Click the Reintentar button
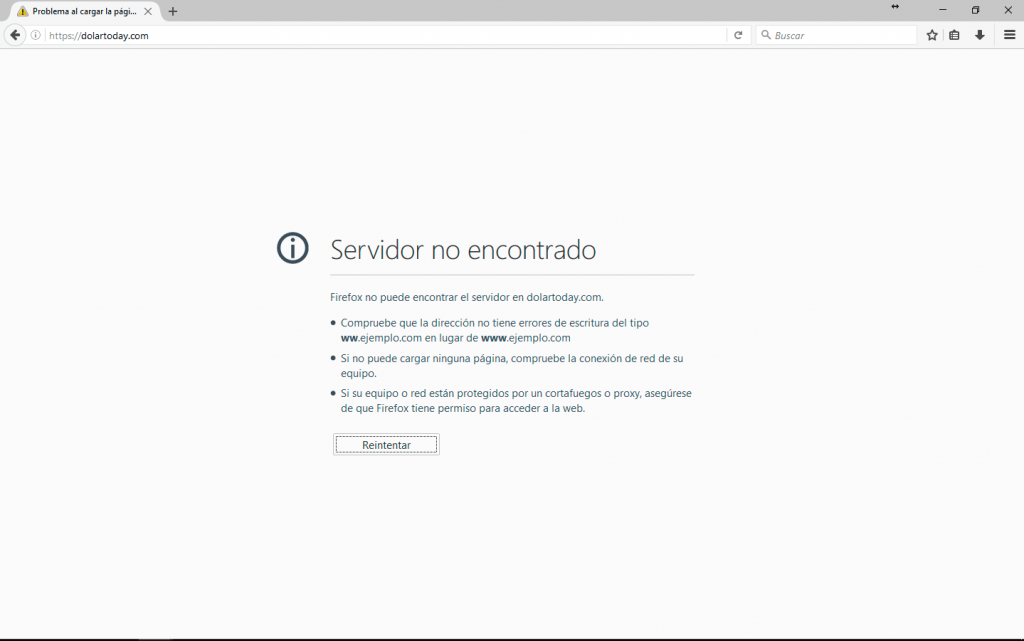This screenshot has width=1024, height=641. (x=386, y=445)
